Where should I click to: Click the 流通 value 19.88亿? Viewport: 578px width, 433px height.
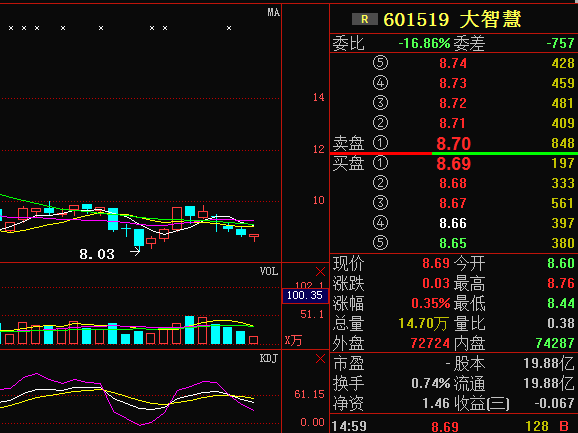point(549,383)
